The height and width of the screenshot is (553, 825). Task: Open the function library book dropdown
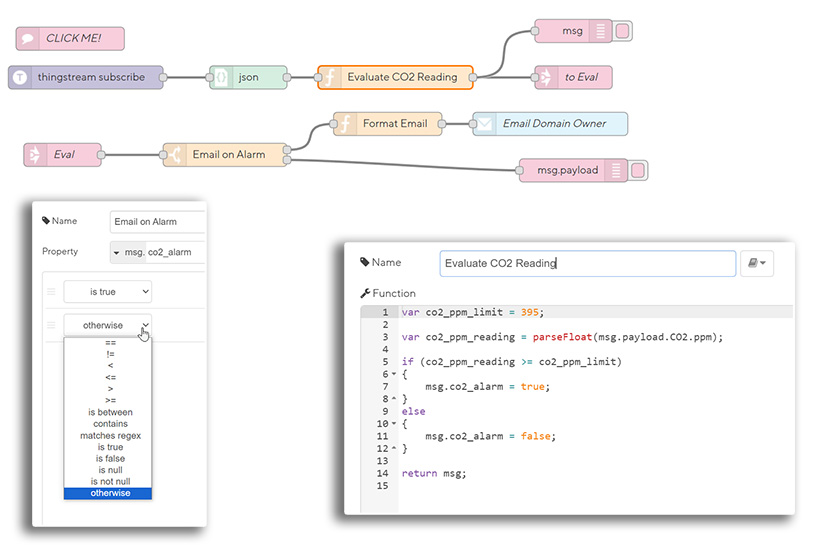(x=756, y=263)
